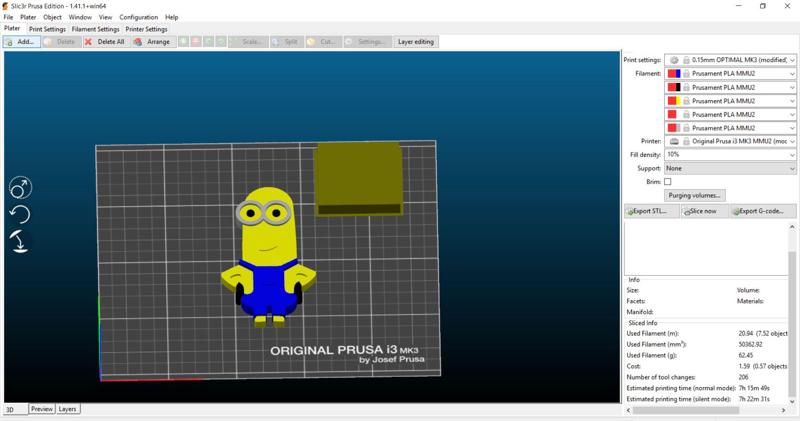Expand the second filament dropdown arrow
This screenshot has height=421, width=800.
coord(792,87)
